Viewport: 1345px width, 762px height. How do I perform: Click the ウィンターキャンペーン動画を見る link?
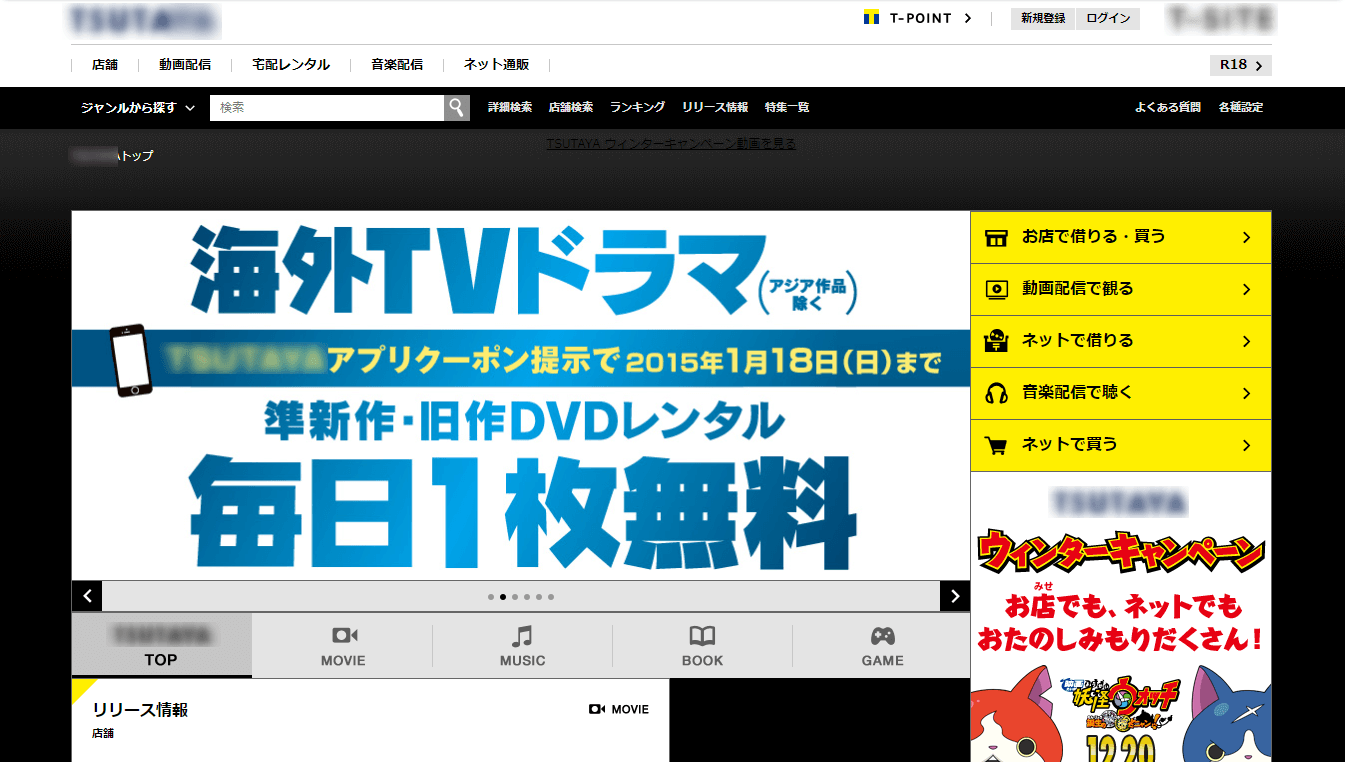click(671, 143)
